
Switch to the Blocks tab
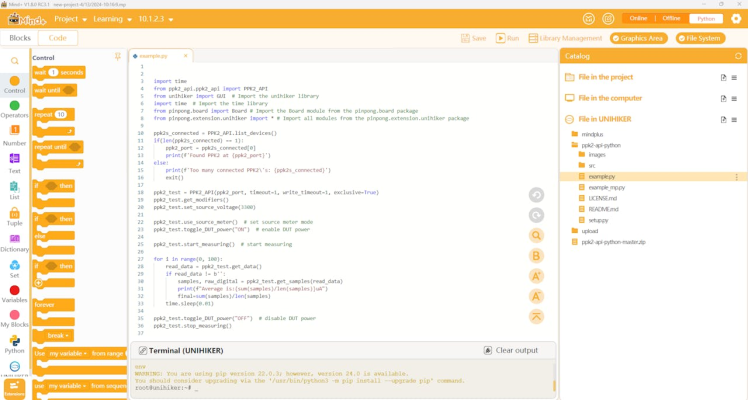click(20, 38)
